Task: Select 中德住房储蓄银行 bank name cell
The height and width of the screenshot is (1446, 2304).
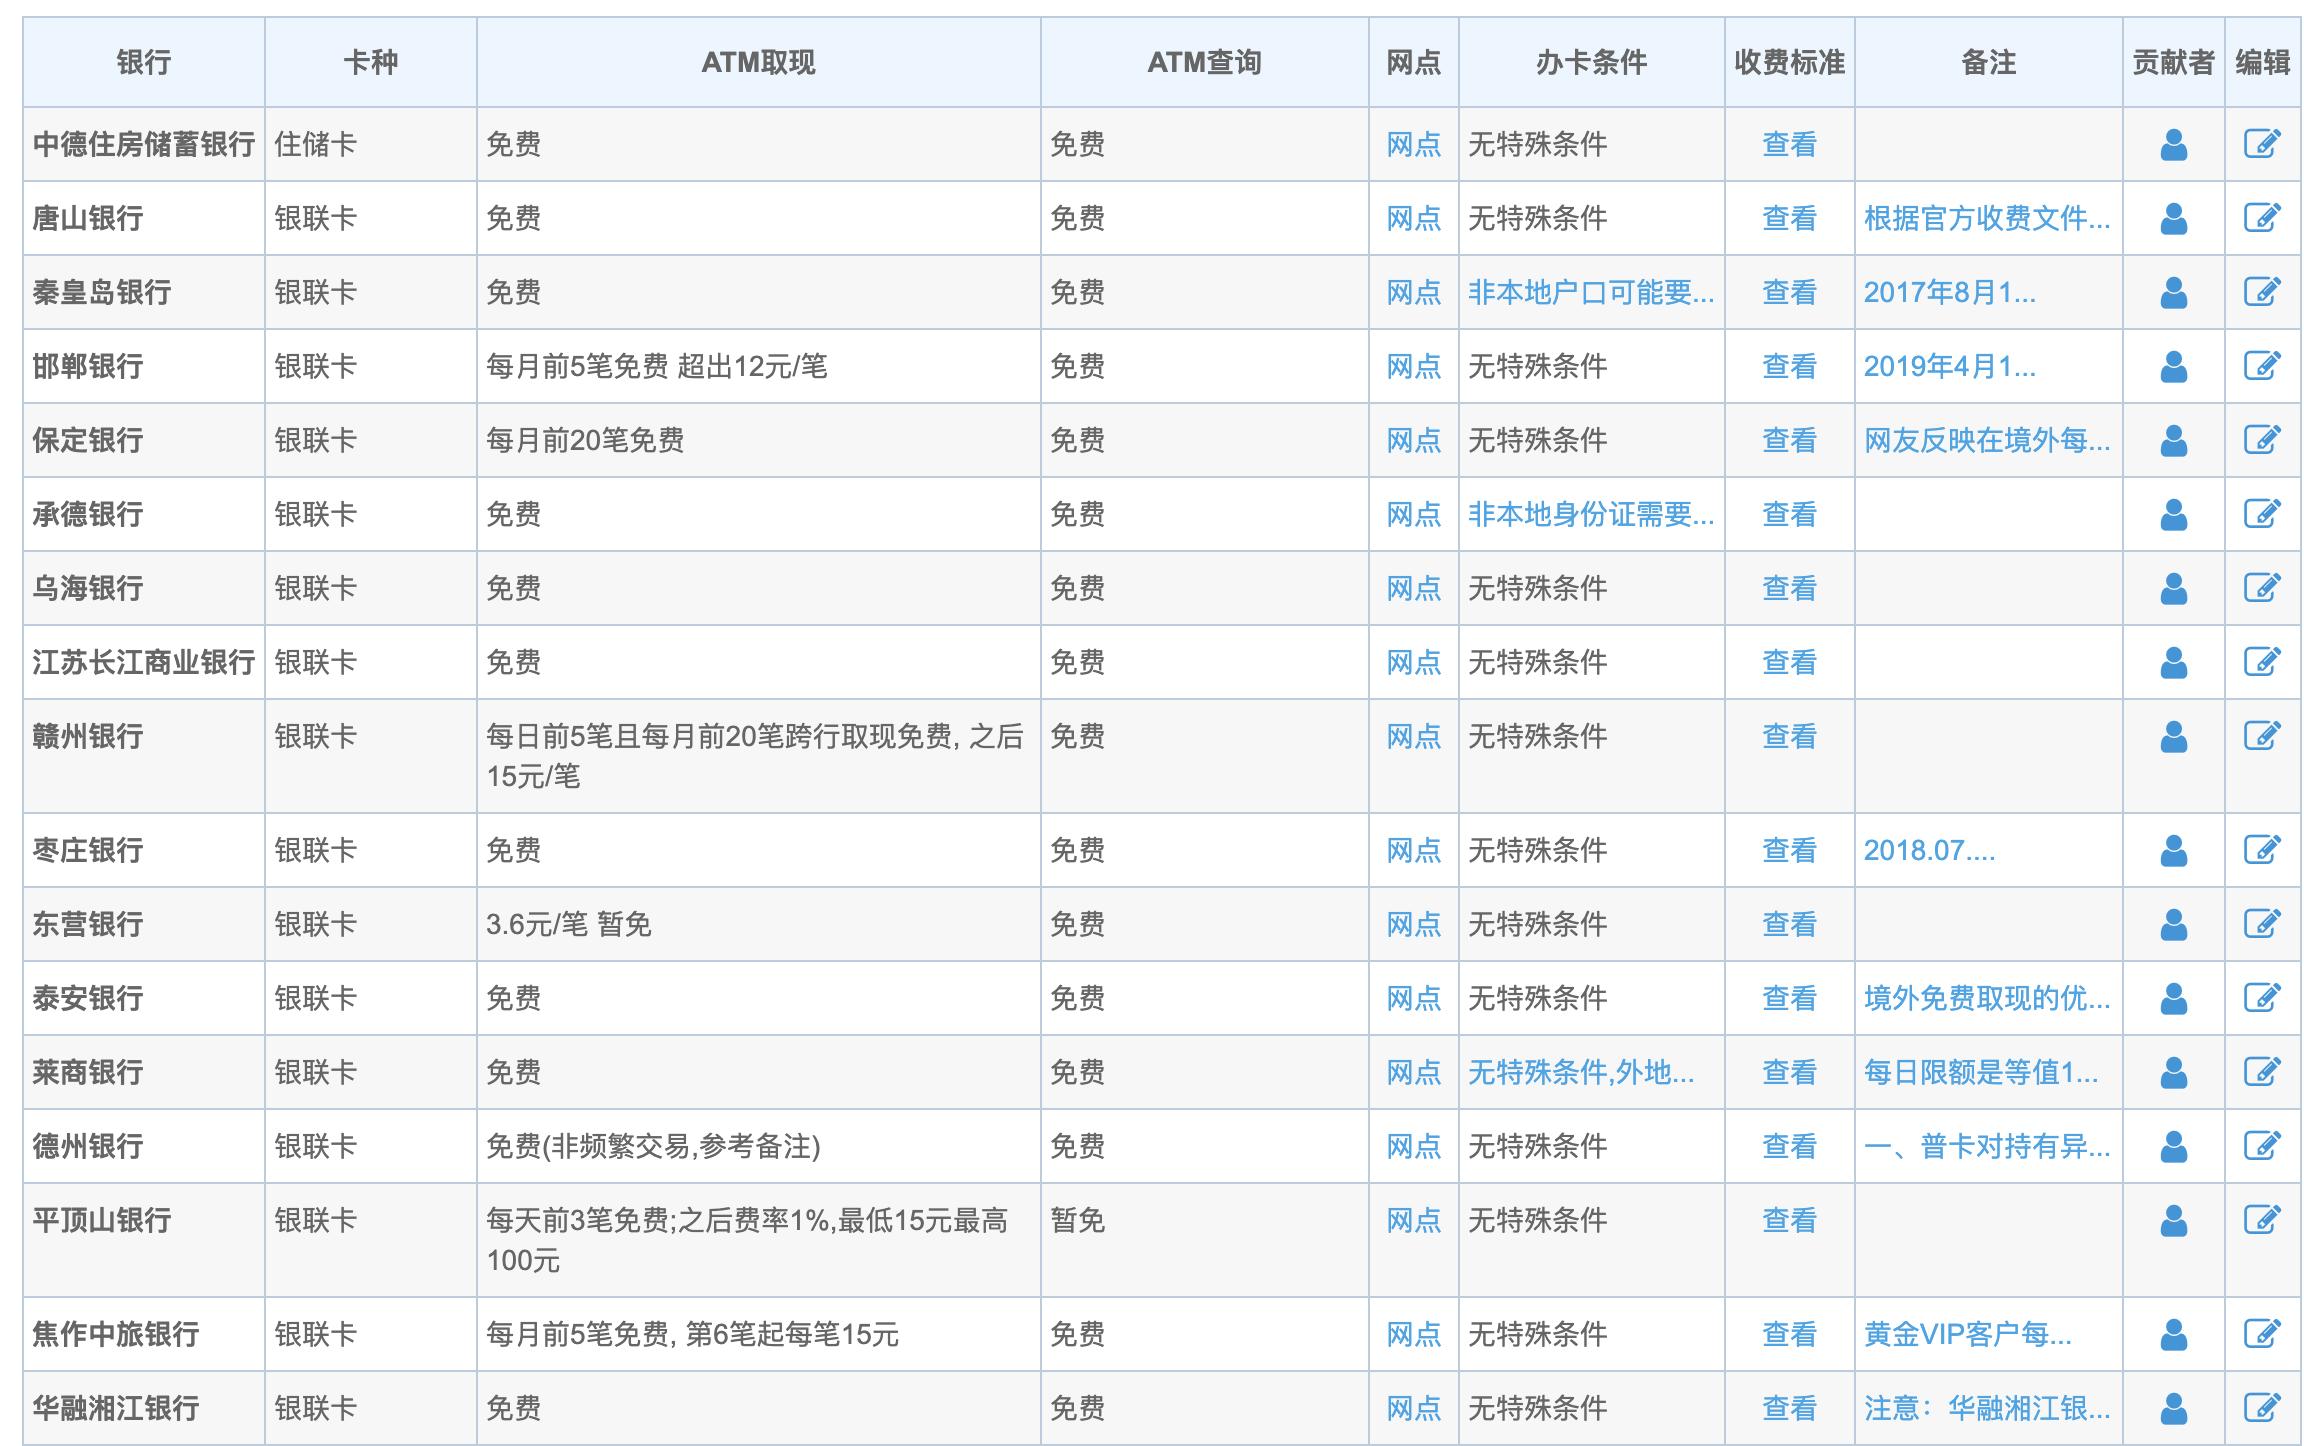Action: coord(144,145)
